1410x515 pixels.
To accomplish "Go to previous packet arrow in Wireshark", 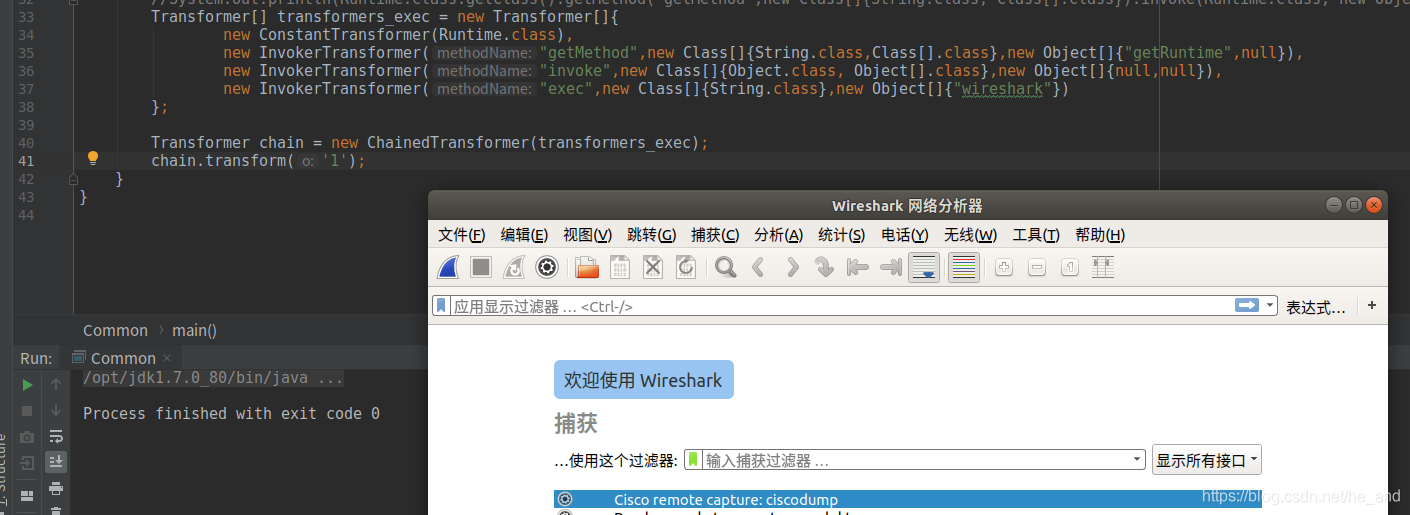I will coord(759,267).
